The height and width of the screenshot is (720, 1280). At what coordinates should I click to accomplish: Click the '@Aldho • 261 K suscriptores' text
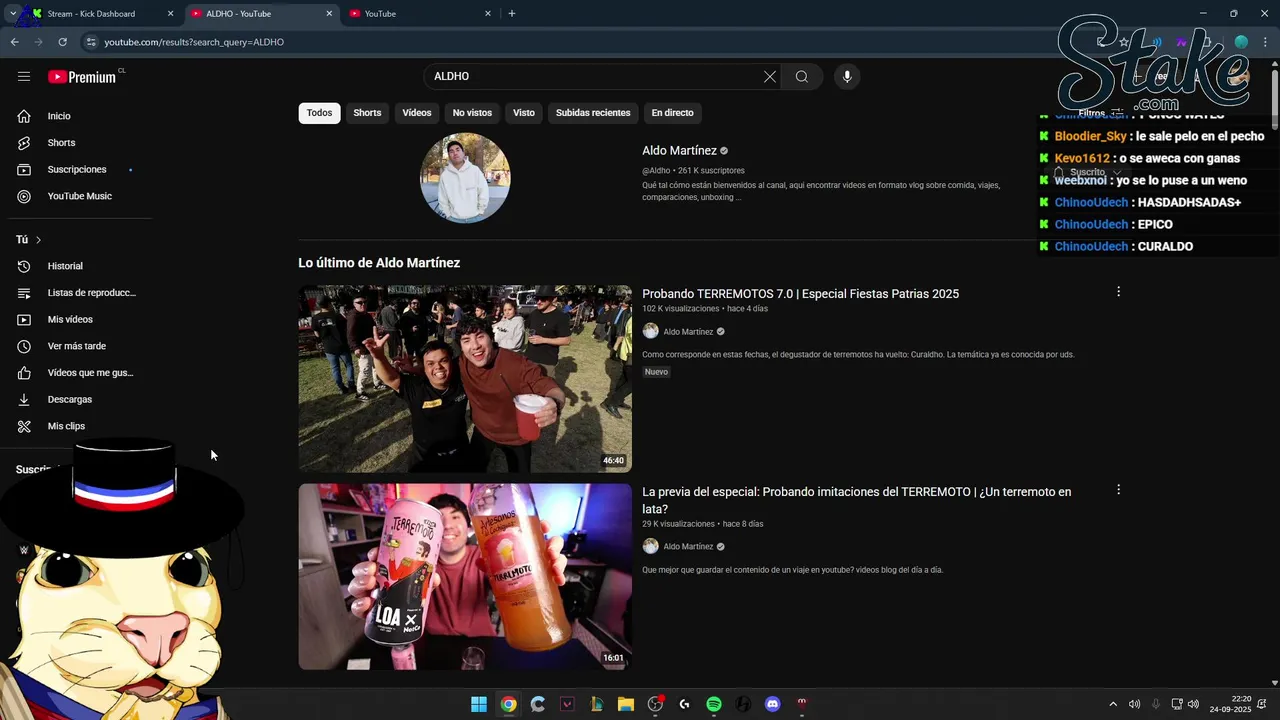click(693, 171)
